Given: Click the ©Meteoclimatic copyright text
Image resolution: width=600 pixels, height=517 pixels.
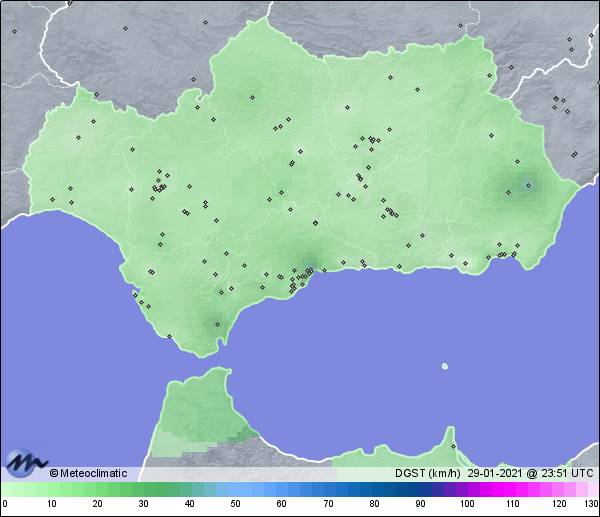Looking at the screenshot, I should click(88, 473).
